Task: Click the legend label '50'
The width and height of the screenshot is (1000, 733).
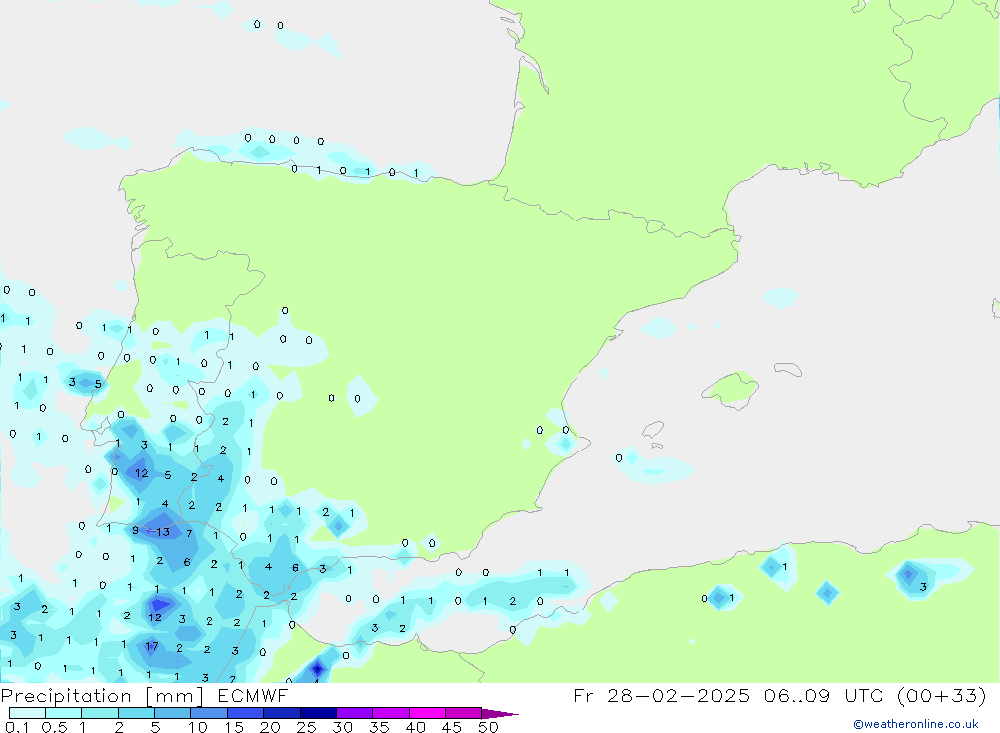Action: click(x=488, y=727)
